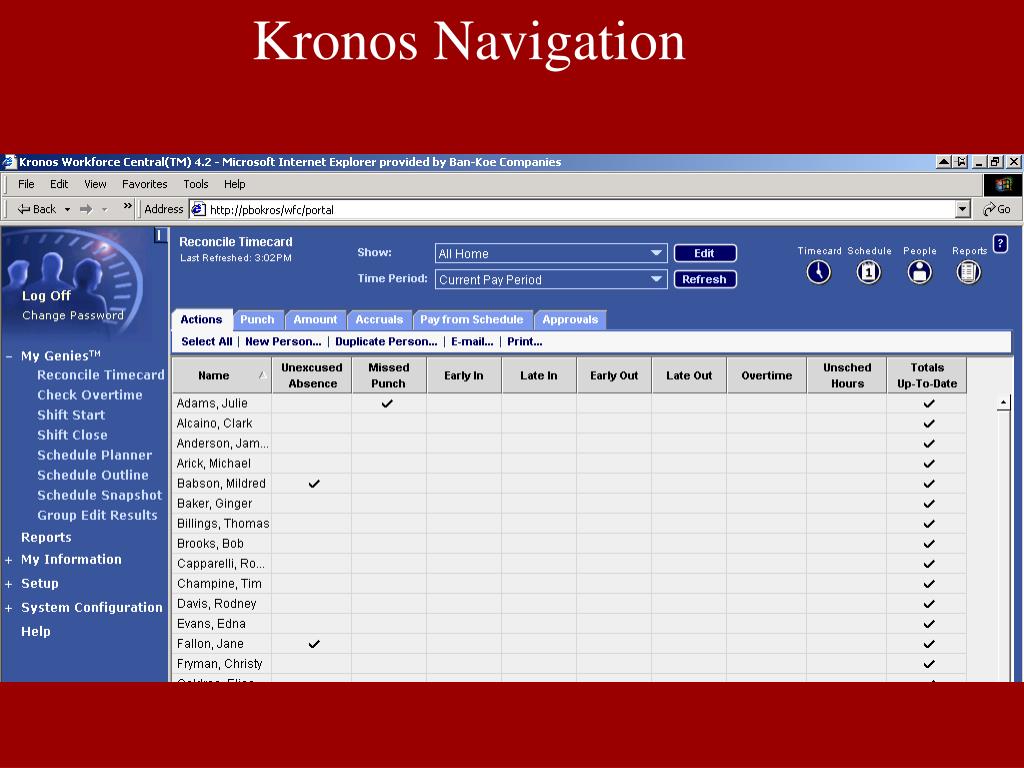The height and width of the screenshot is (768, 1024).
Task: Open the Timecard clock icon
Action: pos(818,272)
